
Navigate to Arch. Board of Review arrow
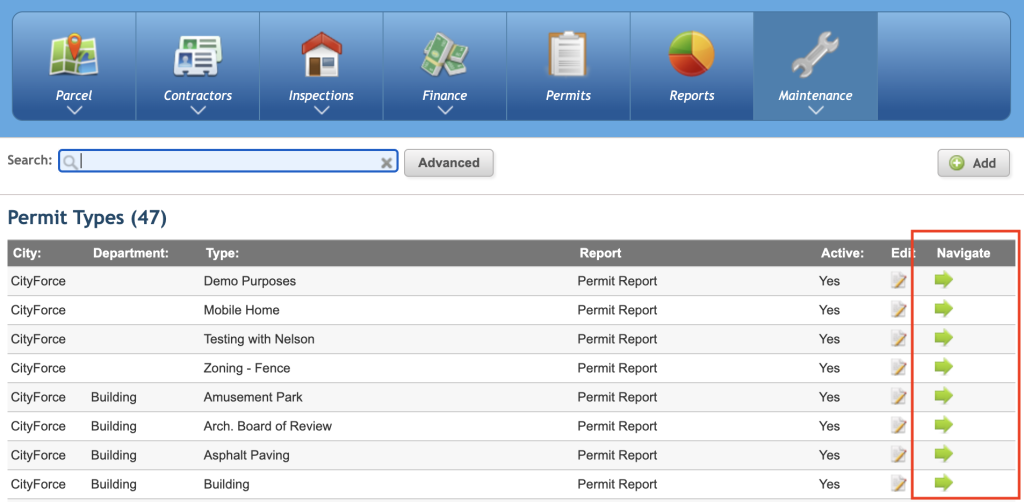click(944, 424)
